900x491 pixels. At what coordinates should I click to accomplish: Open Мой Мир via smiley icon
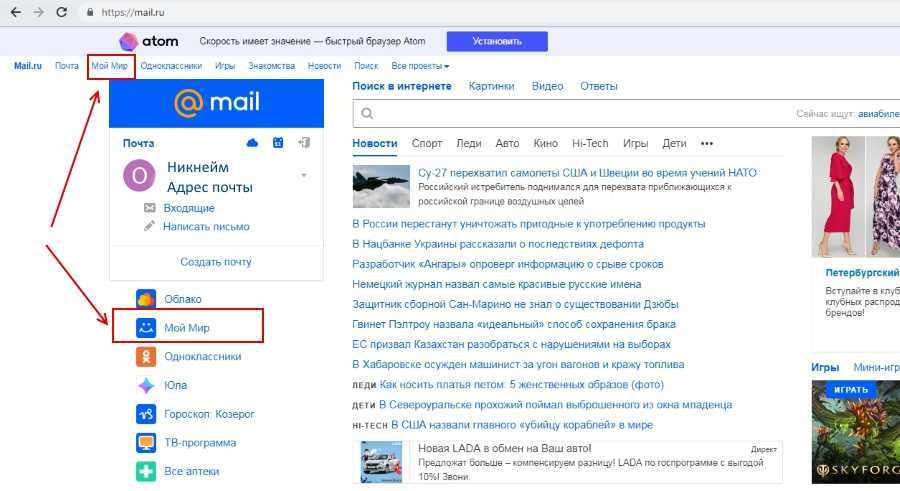[x=146, y=327]
